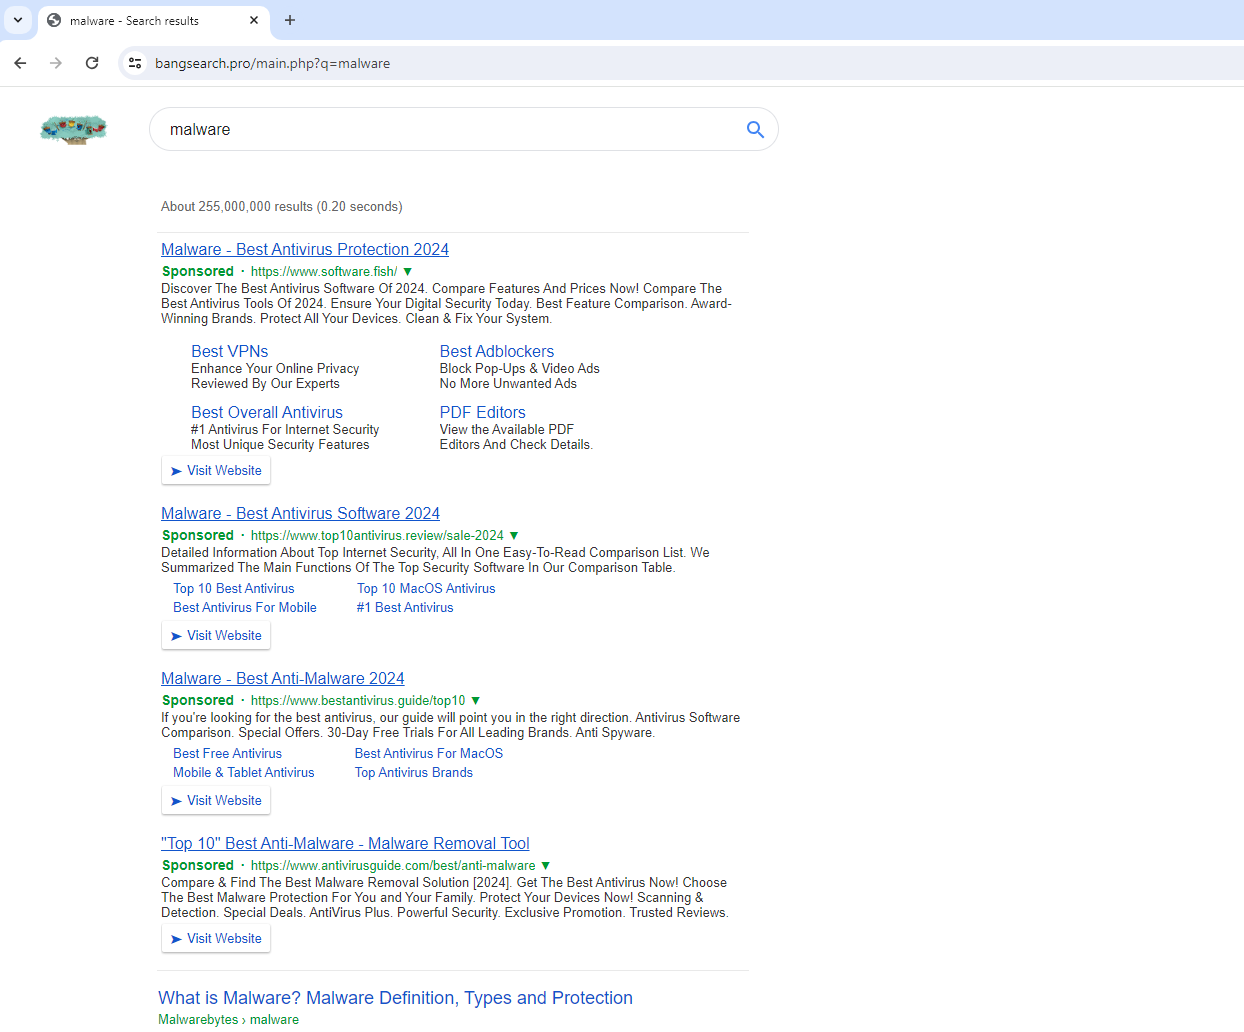
Task: Expand the arrow beside top10antivirus.review URL
Action: [514, 535]
